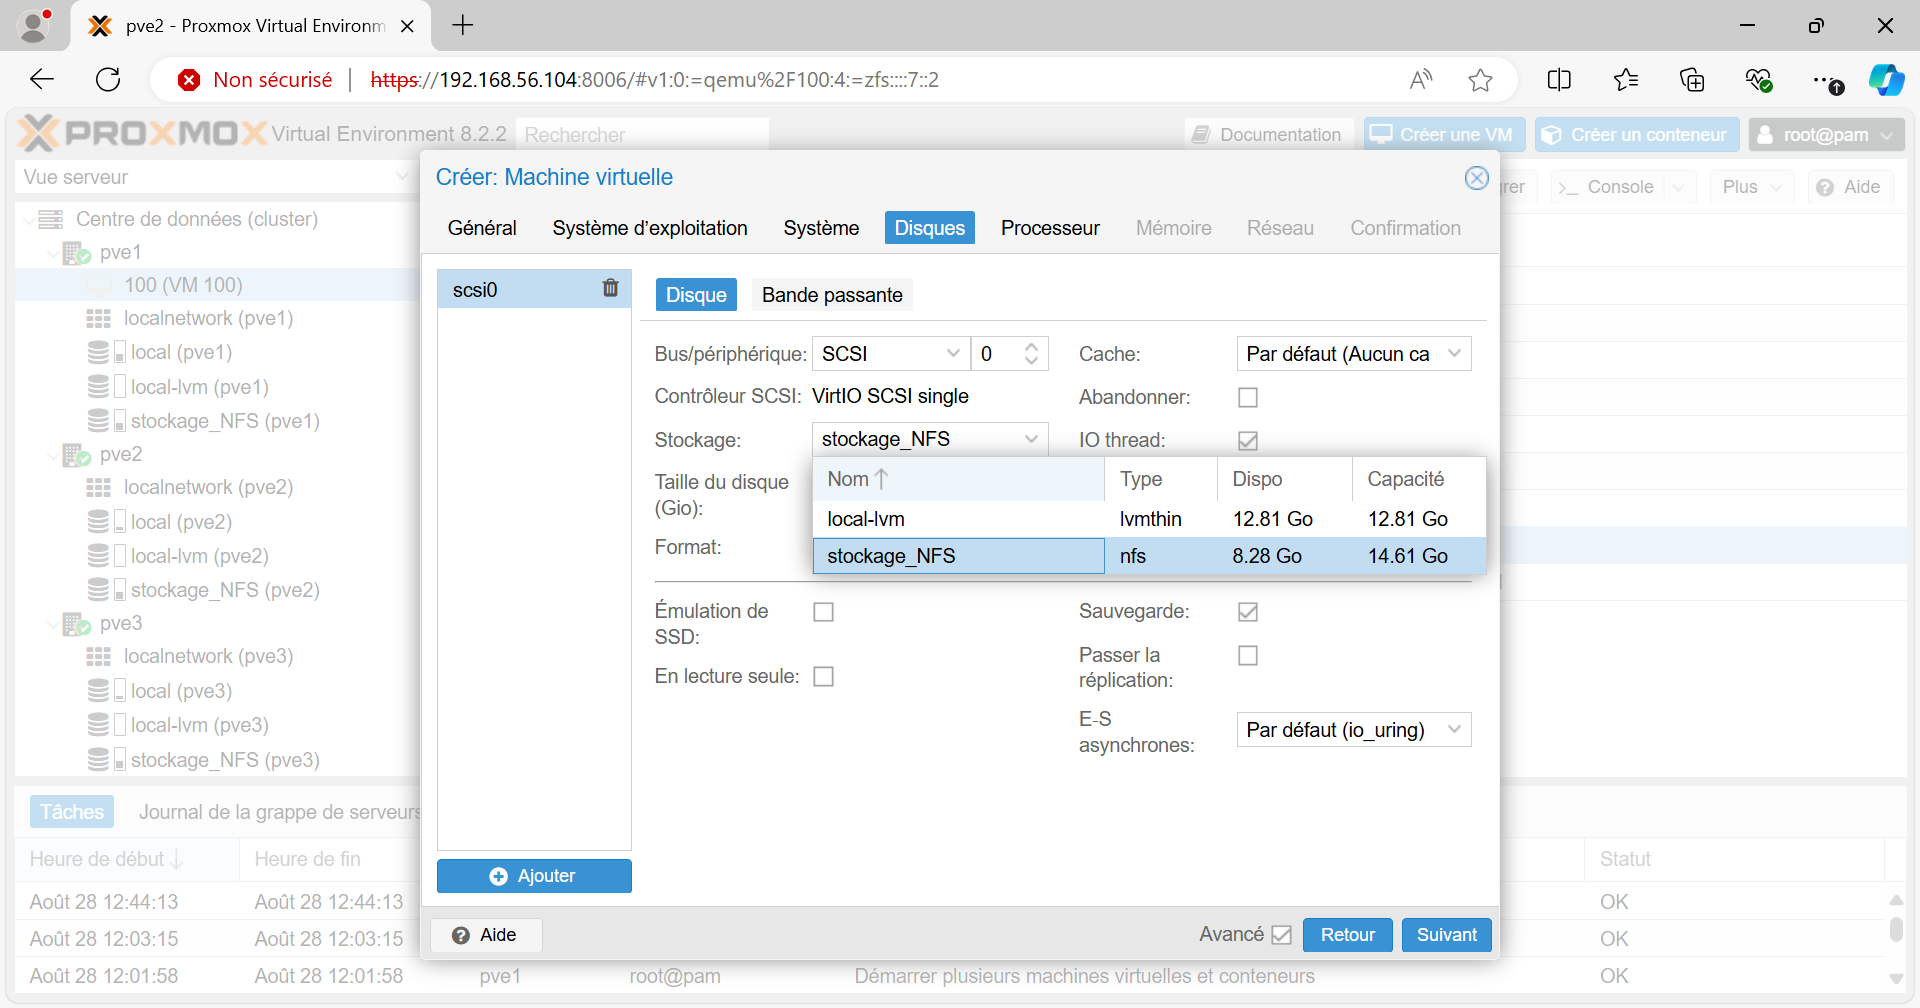Enable Émulation de SSD checkbox

point(823,611)
